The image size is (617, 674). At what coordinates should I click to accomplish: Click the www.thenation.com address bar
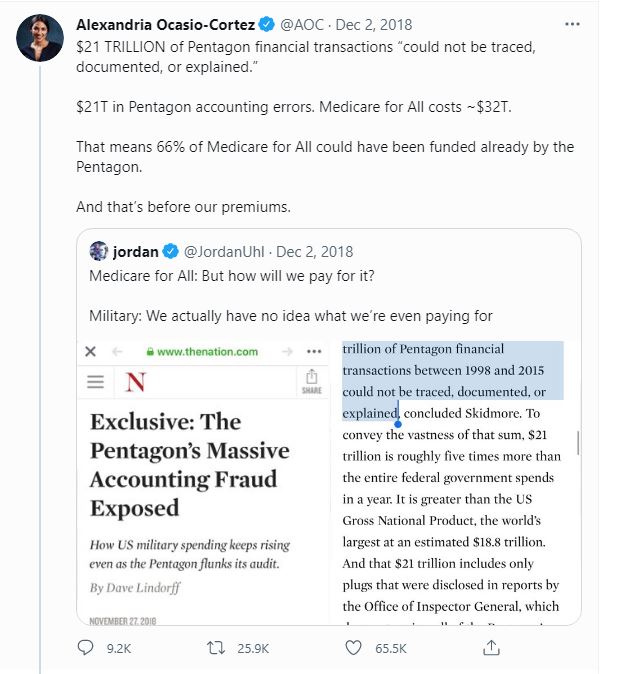205,352
